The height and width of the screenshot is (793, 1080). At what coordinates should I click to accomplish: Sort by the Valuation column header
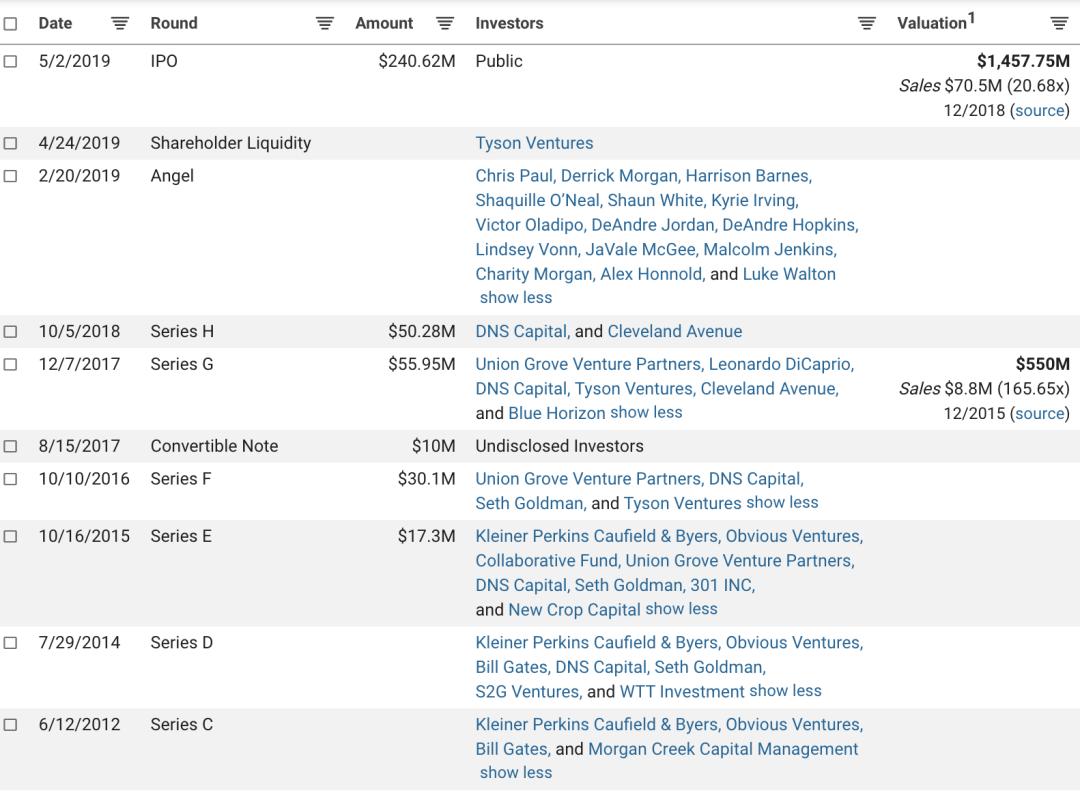(x=935, y=22)
